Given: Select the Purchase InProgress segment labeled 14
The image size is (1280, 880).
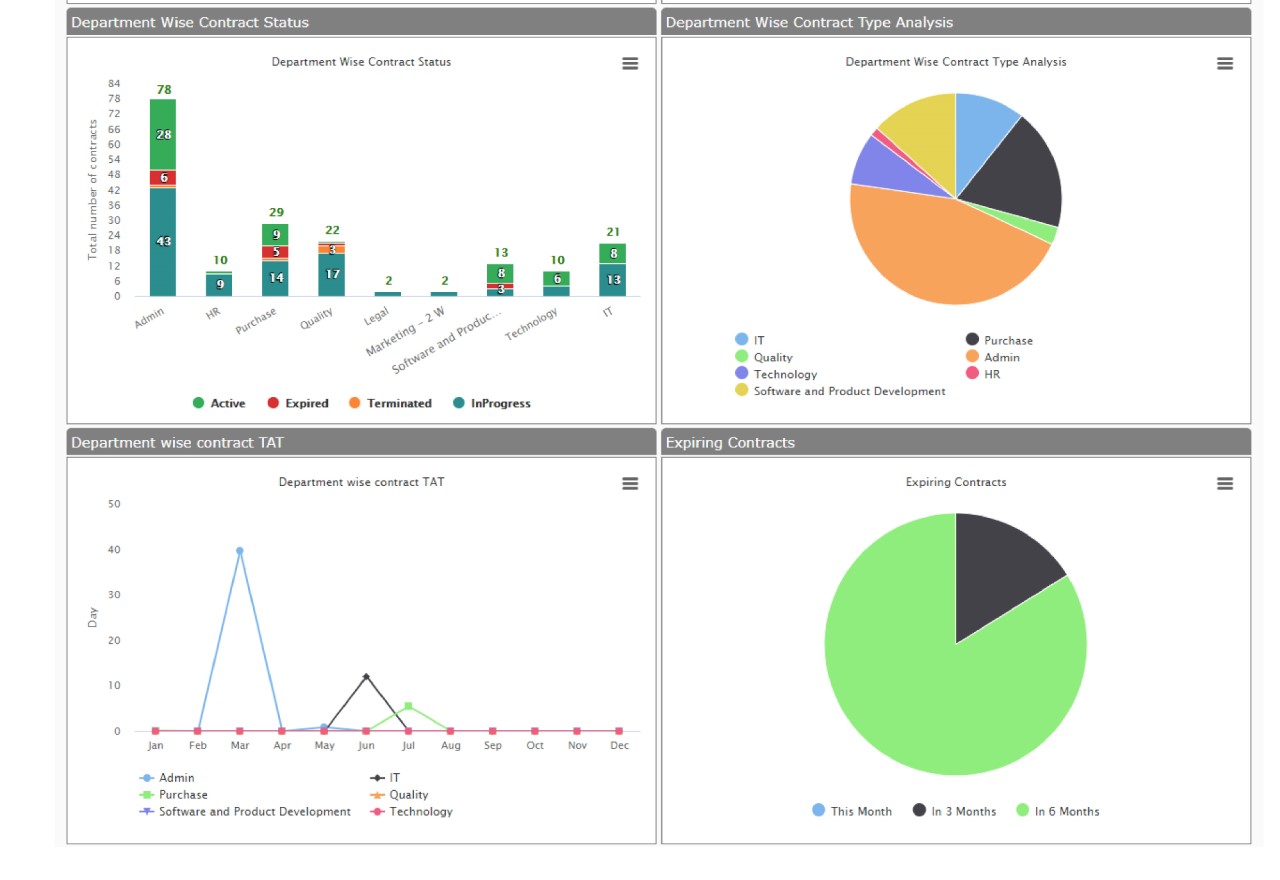Looking at the screenshot, I should pyautogui.click(x=276, y=278).
